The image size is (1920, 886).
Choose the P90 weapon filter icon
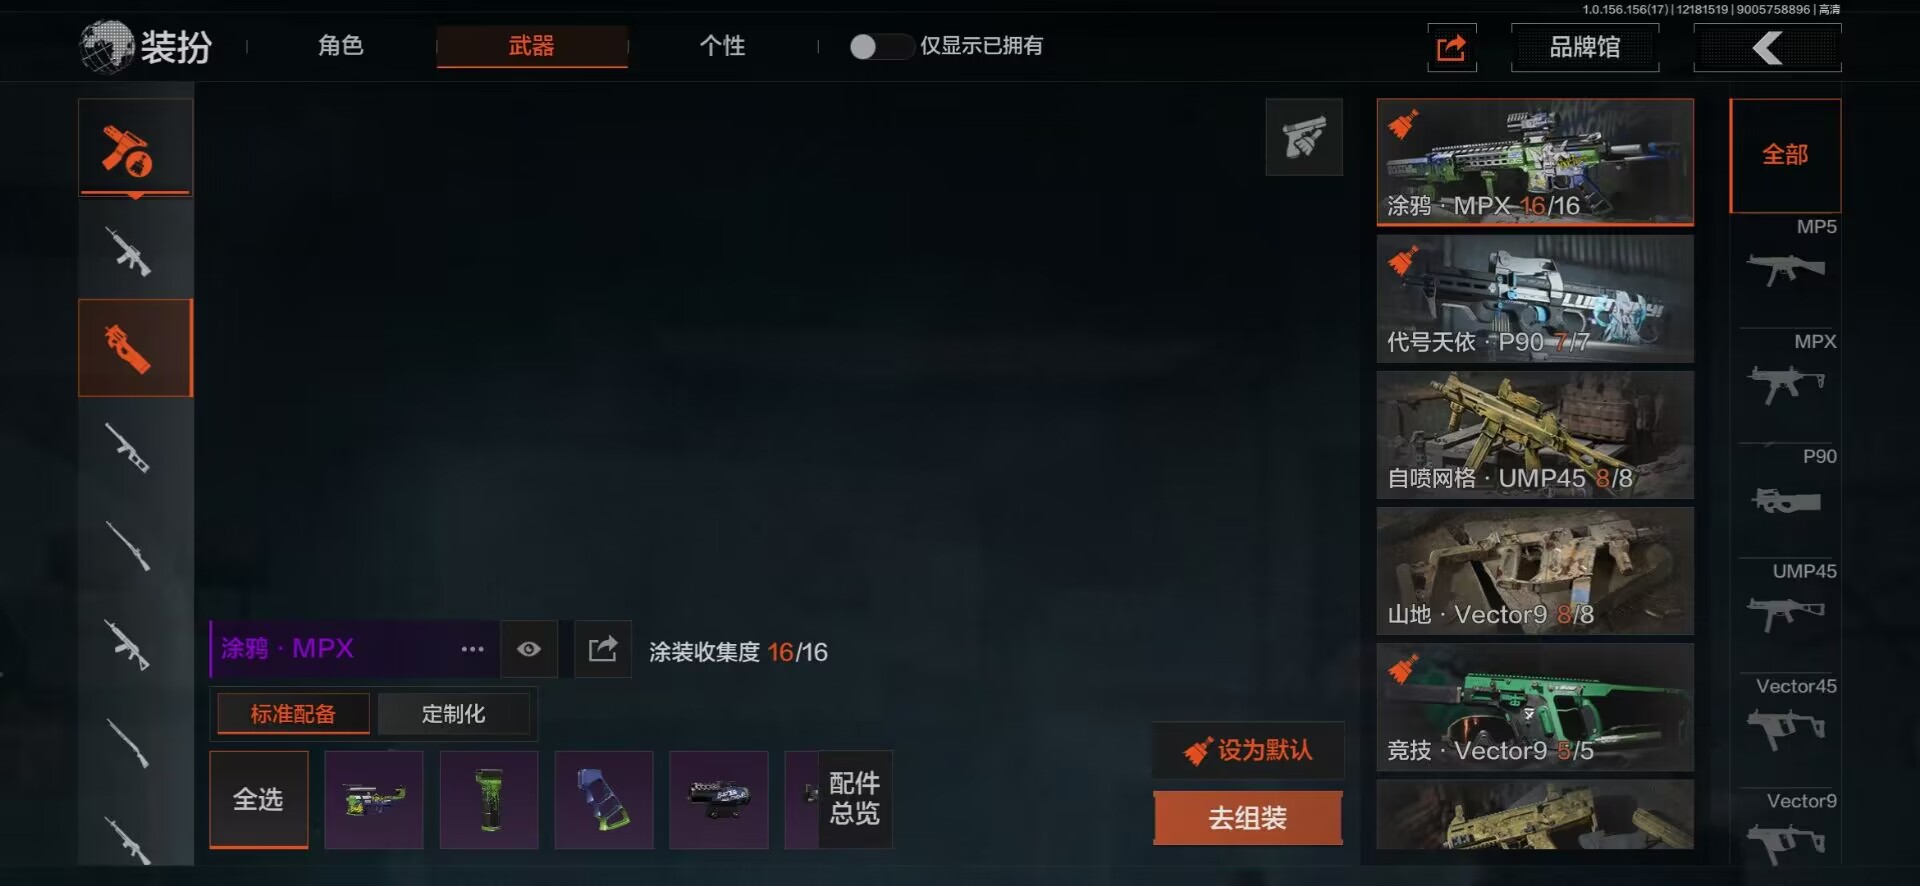[1787, 487]
